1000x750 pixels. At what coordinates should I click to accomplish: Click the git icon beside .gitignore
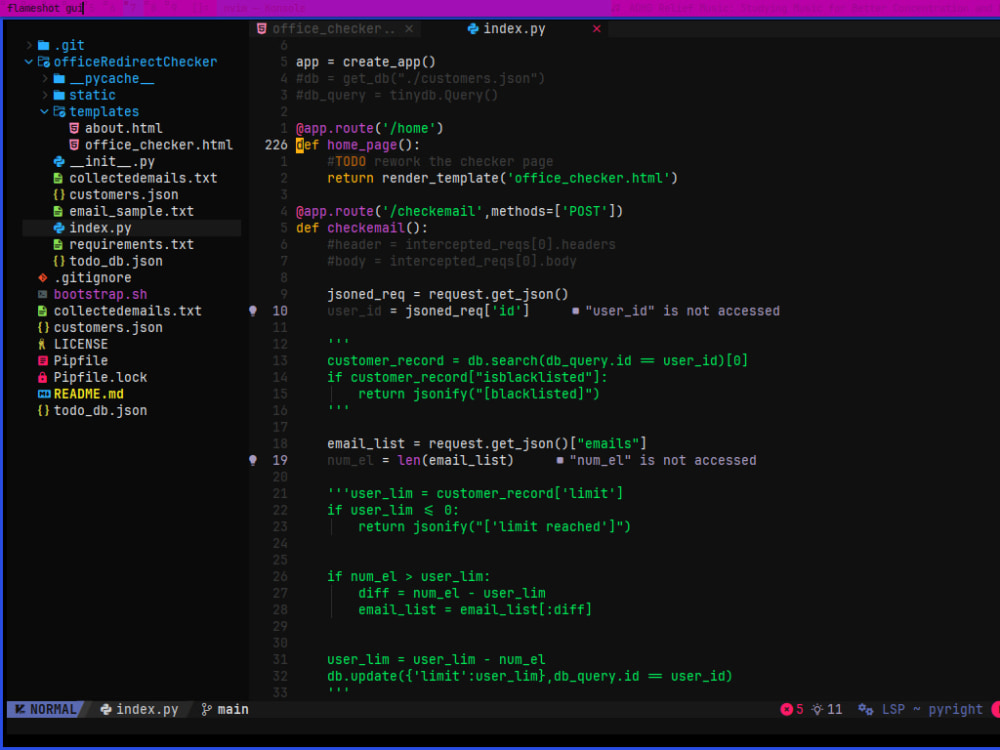[x=43, y=277]
